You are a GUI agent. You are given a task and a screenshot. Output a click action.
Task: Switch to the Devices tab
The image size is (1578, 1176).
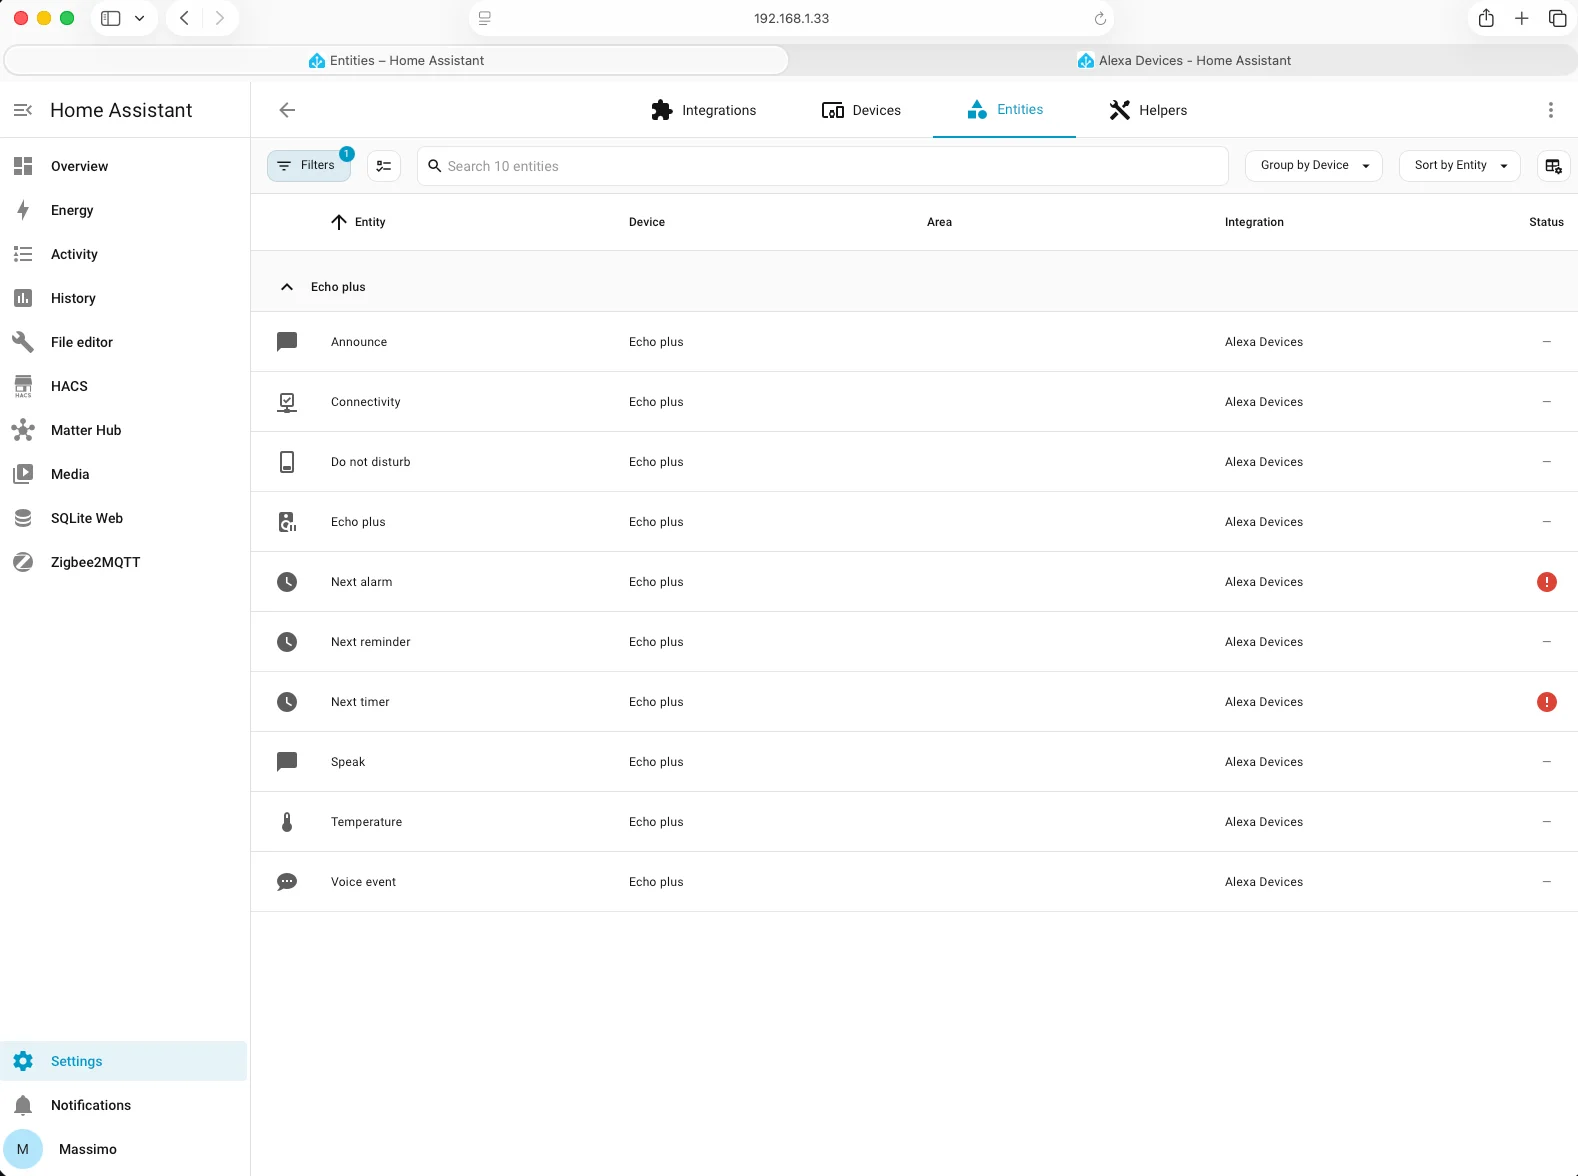pos(861,110)
